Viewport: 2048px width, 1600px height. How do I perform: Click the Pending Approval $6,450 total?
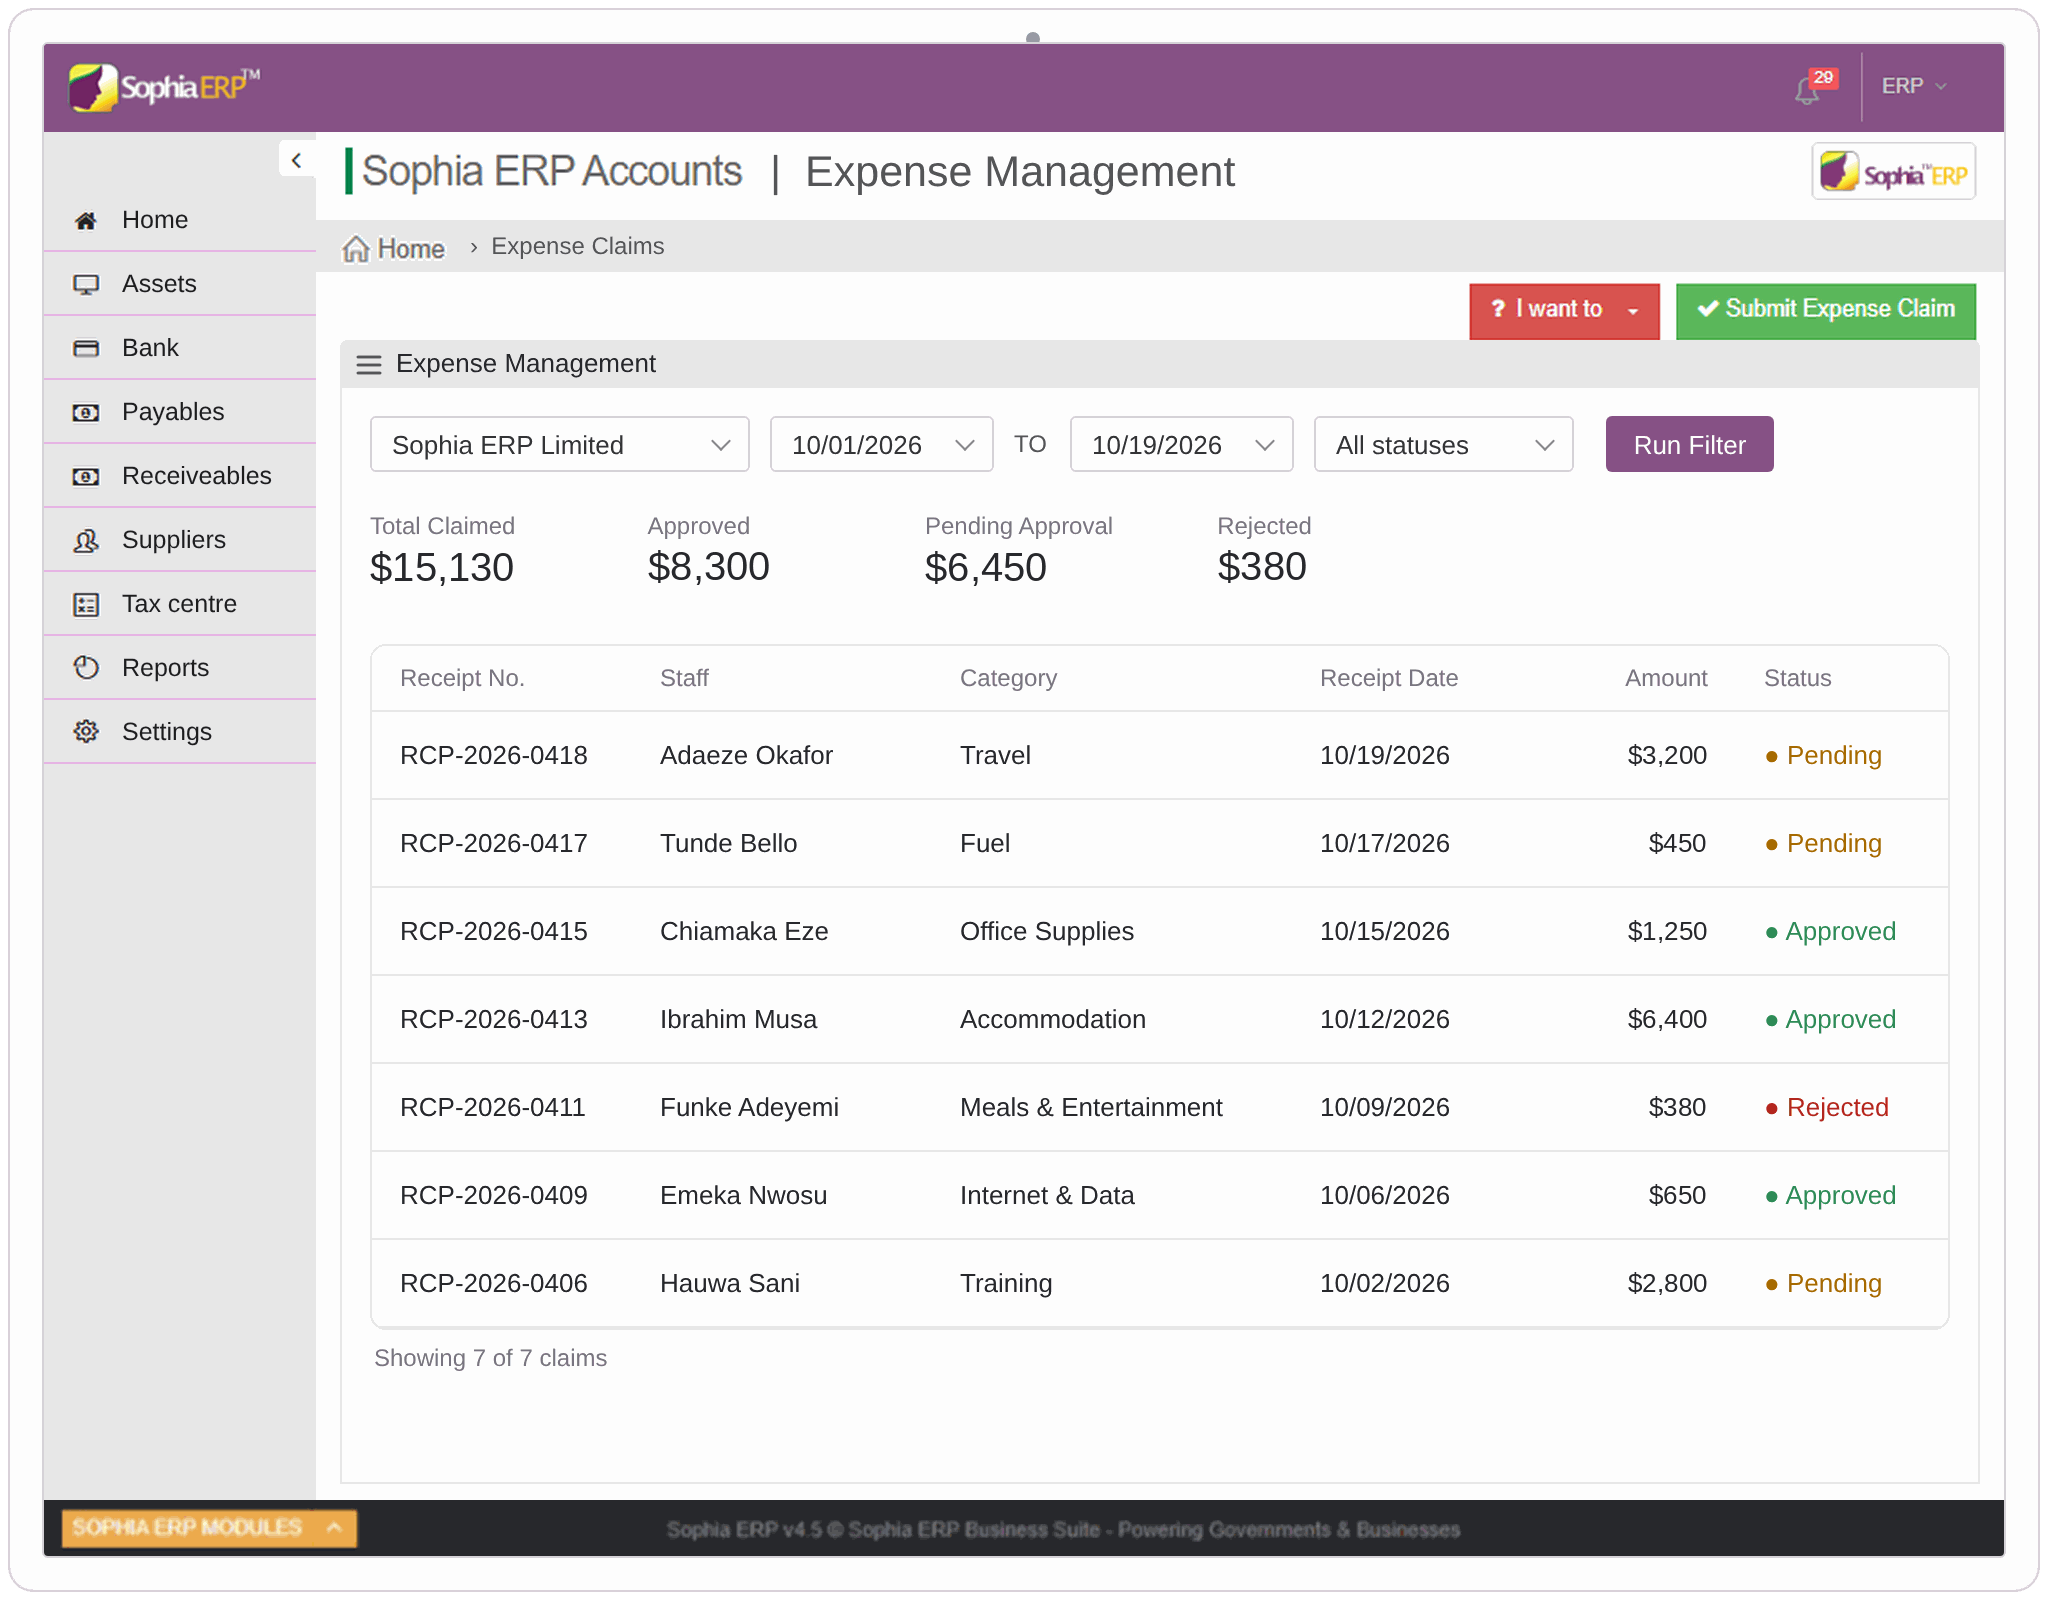[1018, 550]
